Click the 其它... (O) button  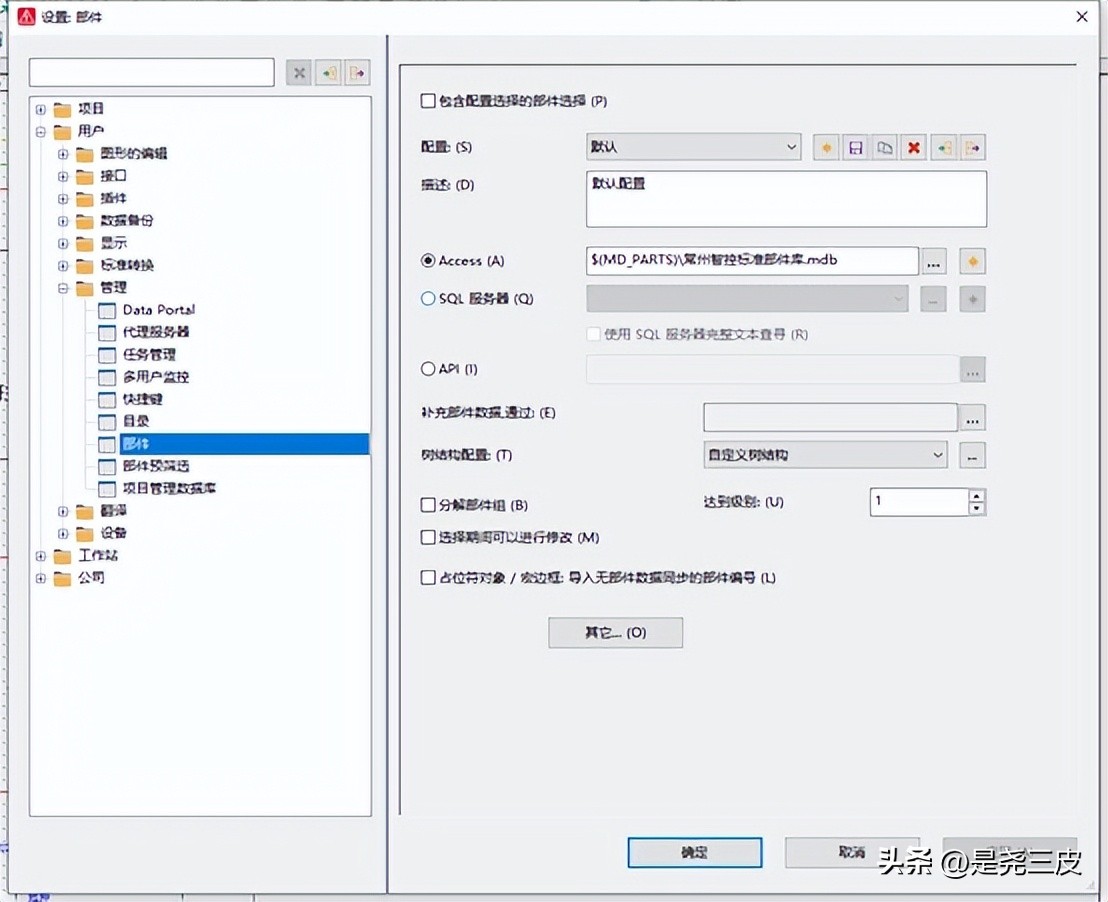coord(615,633)
